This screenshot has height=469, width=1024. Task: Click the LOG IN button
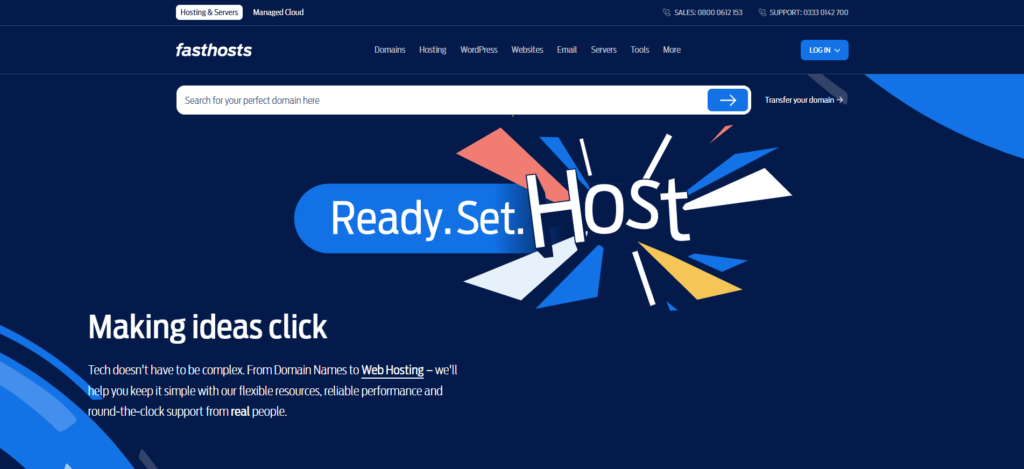point(824,50)
